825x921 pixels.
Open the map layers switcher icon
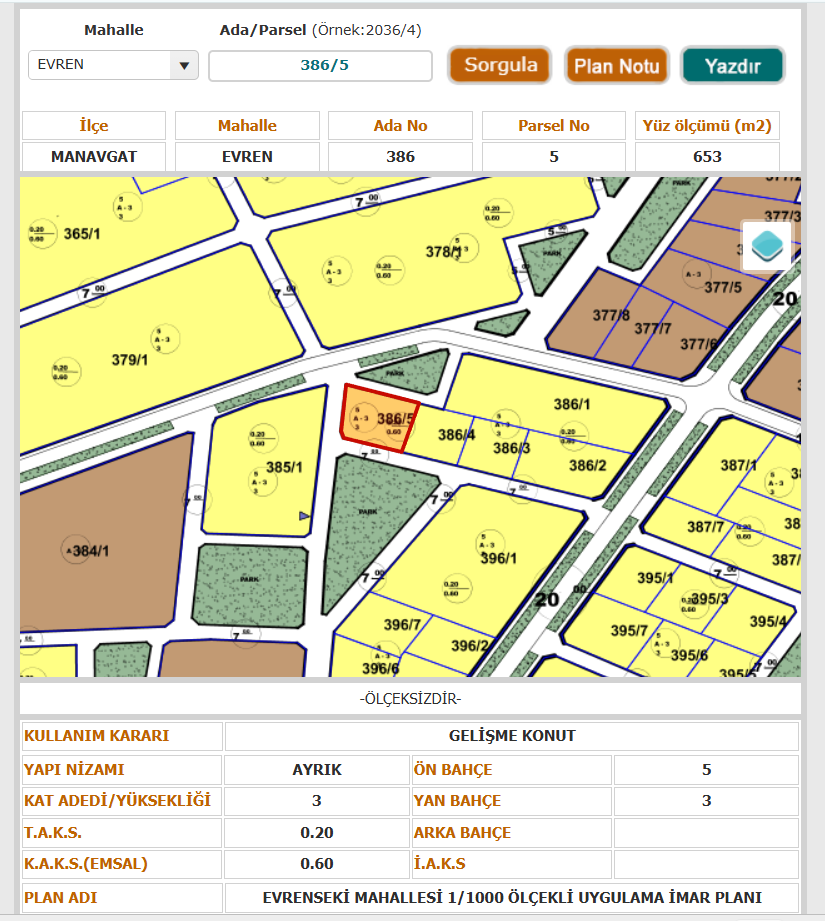[767, 245]
